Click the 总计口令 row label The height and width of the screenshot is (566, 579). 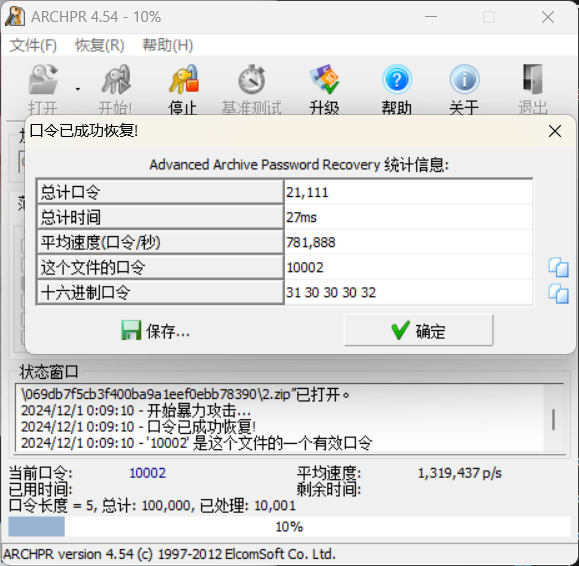pos(160,192)
